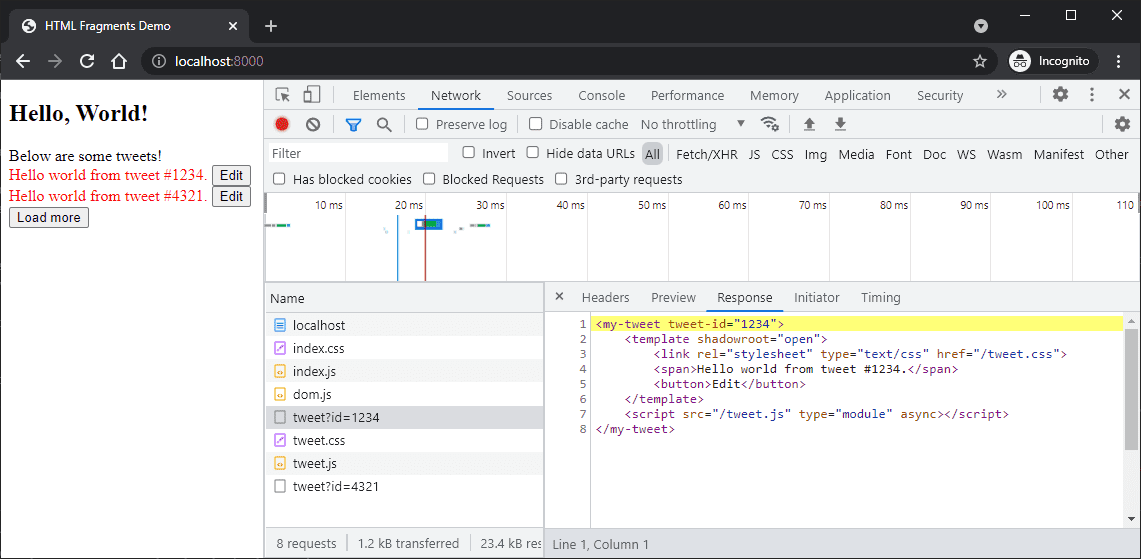This screenshot has height=559, width=1141.
Task: Open the No throttling dropdown
Action: pyautogui.click(x=693, y=124)
